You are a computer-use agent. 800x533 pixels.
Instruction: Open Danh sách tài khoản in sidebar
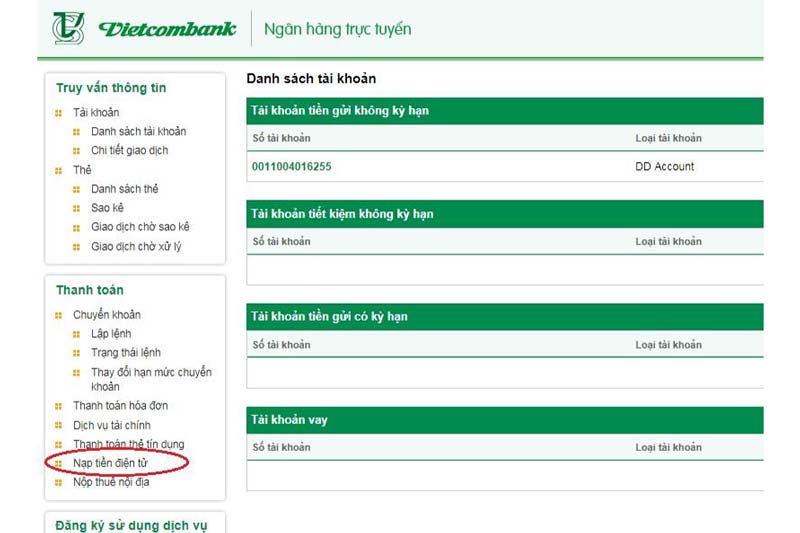coord(138,131)
